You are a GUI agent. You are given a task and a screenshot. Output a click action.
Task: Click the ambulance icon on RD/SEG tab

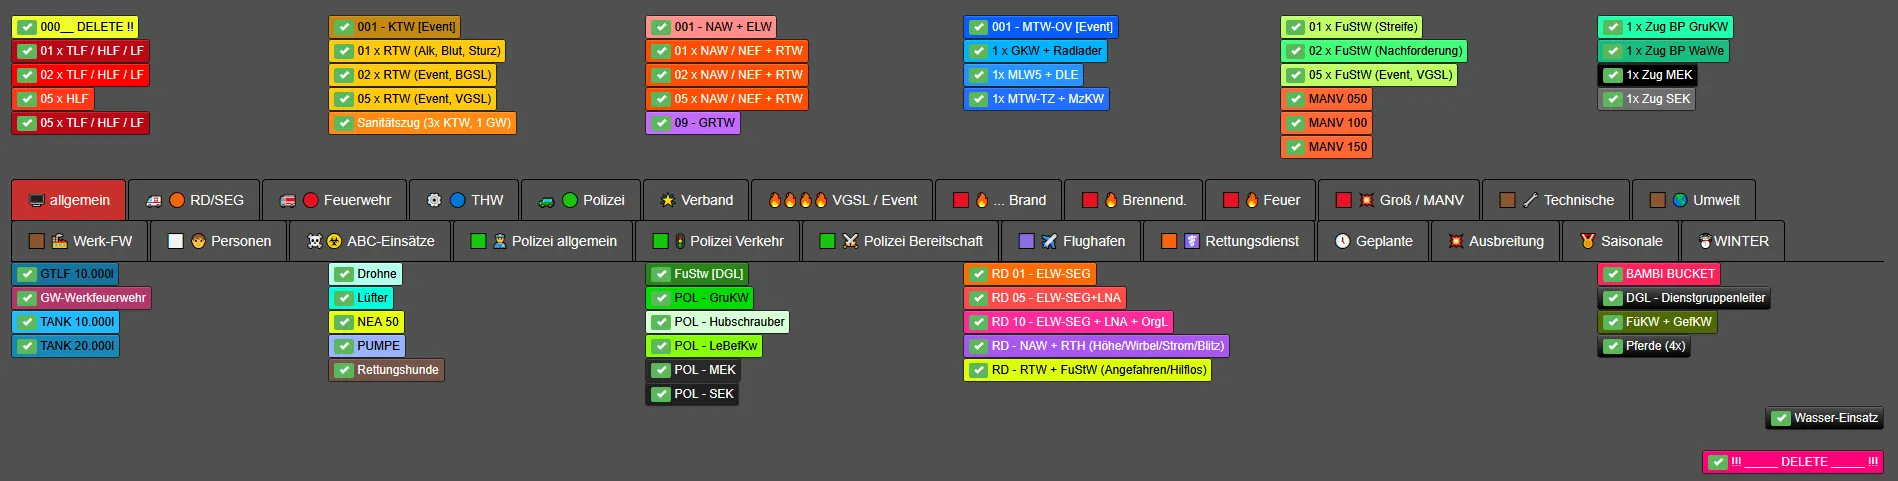pos(153,200)
